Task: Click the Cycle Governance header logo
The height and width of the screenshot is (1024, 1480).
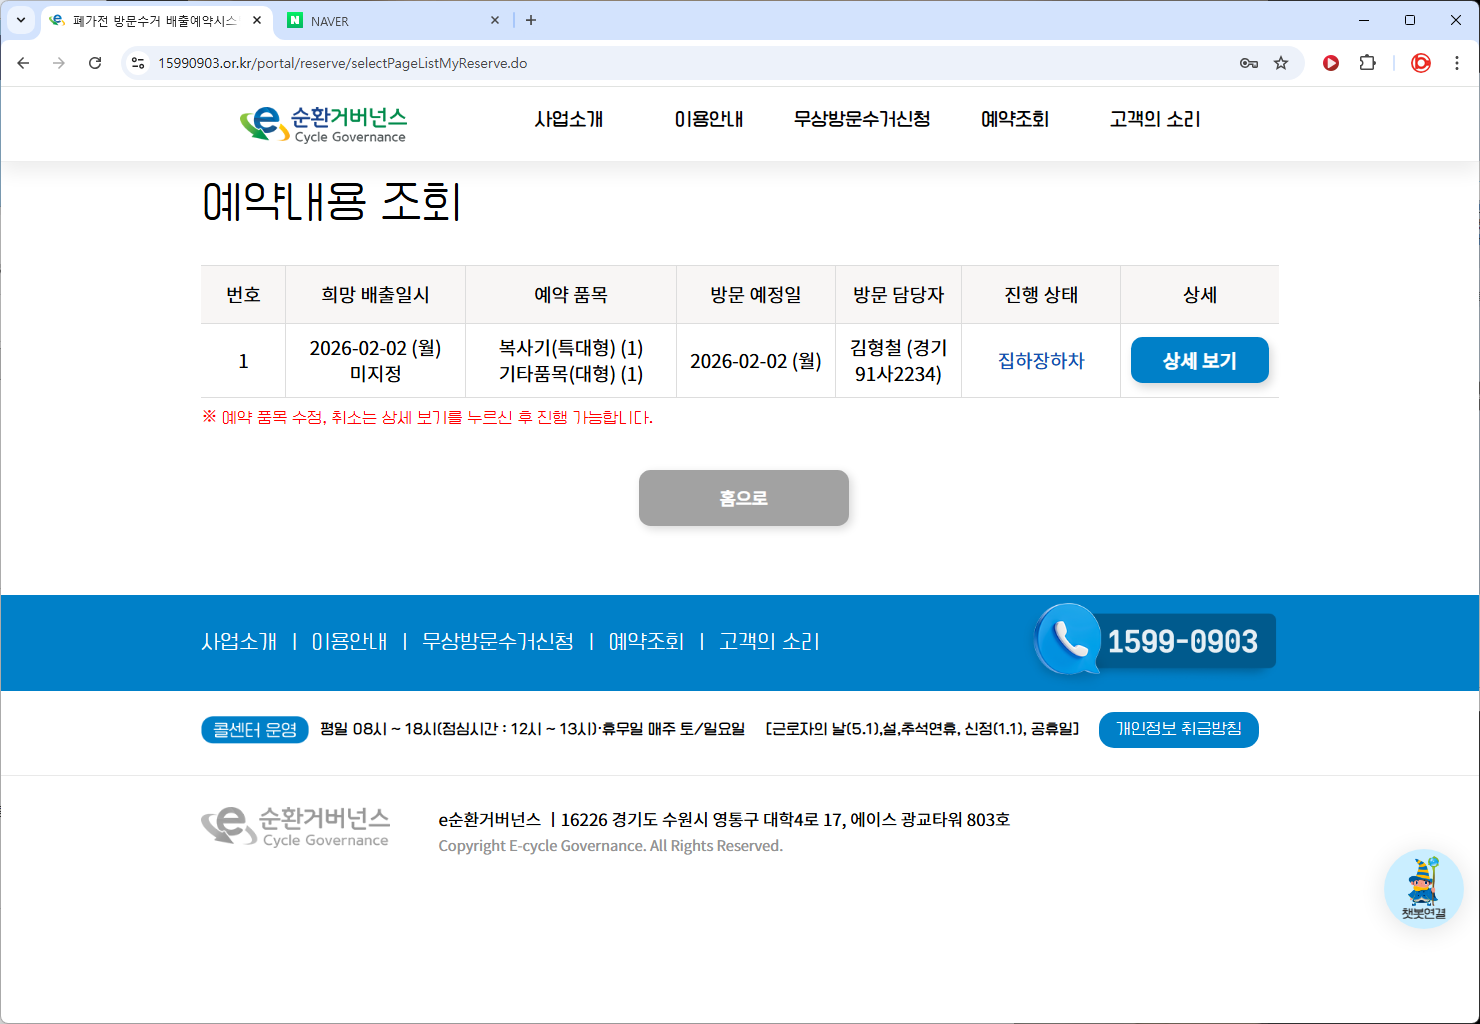Action: [x=323, y=124]
